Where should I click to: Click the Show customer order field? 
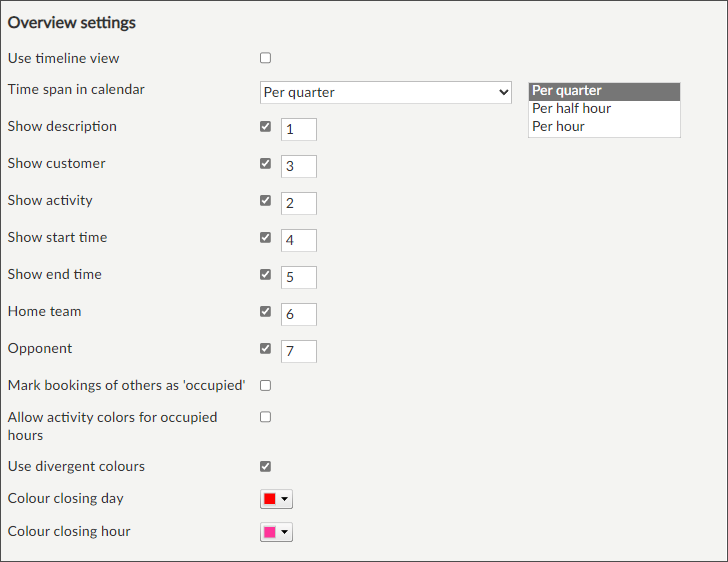pyautogui.click(x=299, y=166)
